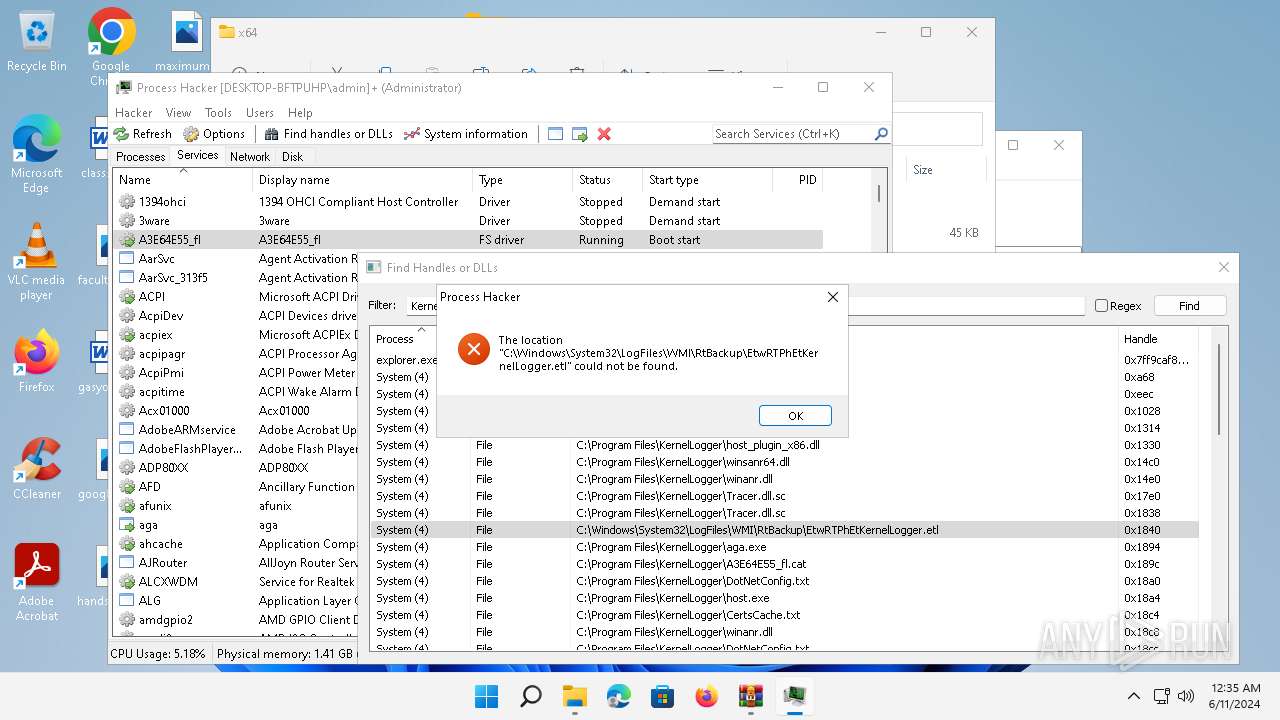Switch to the Processes tab
Image resolution: width=1280 pixels, height=720 pixels.
(140, 157)
